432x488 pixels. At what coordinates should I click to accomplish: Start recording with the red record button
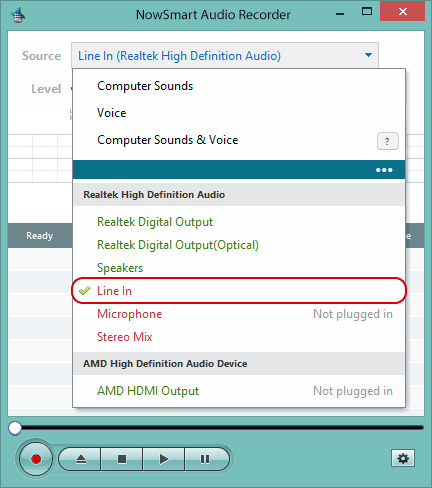coord(36,459)
